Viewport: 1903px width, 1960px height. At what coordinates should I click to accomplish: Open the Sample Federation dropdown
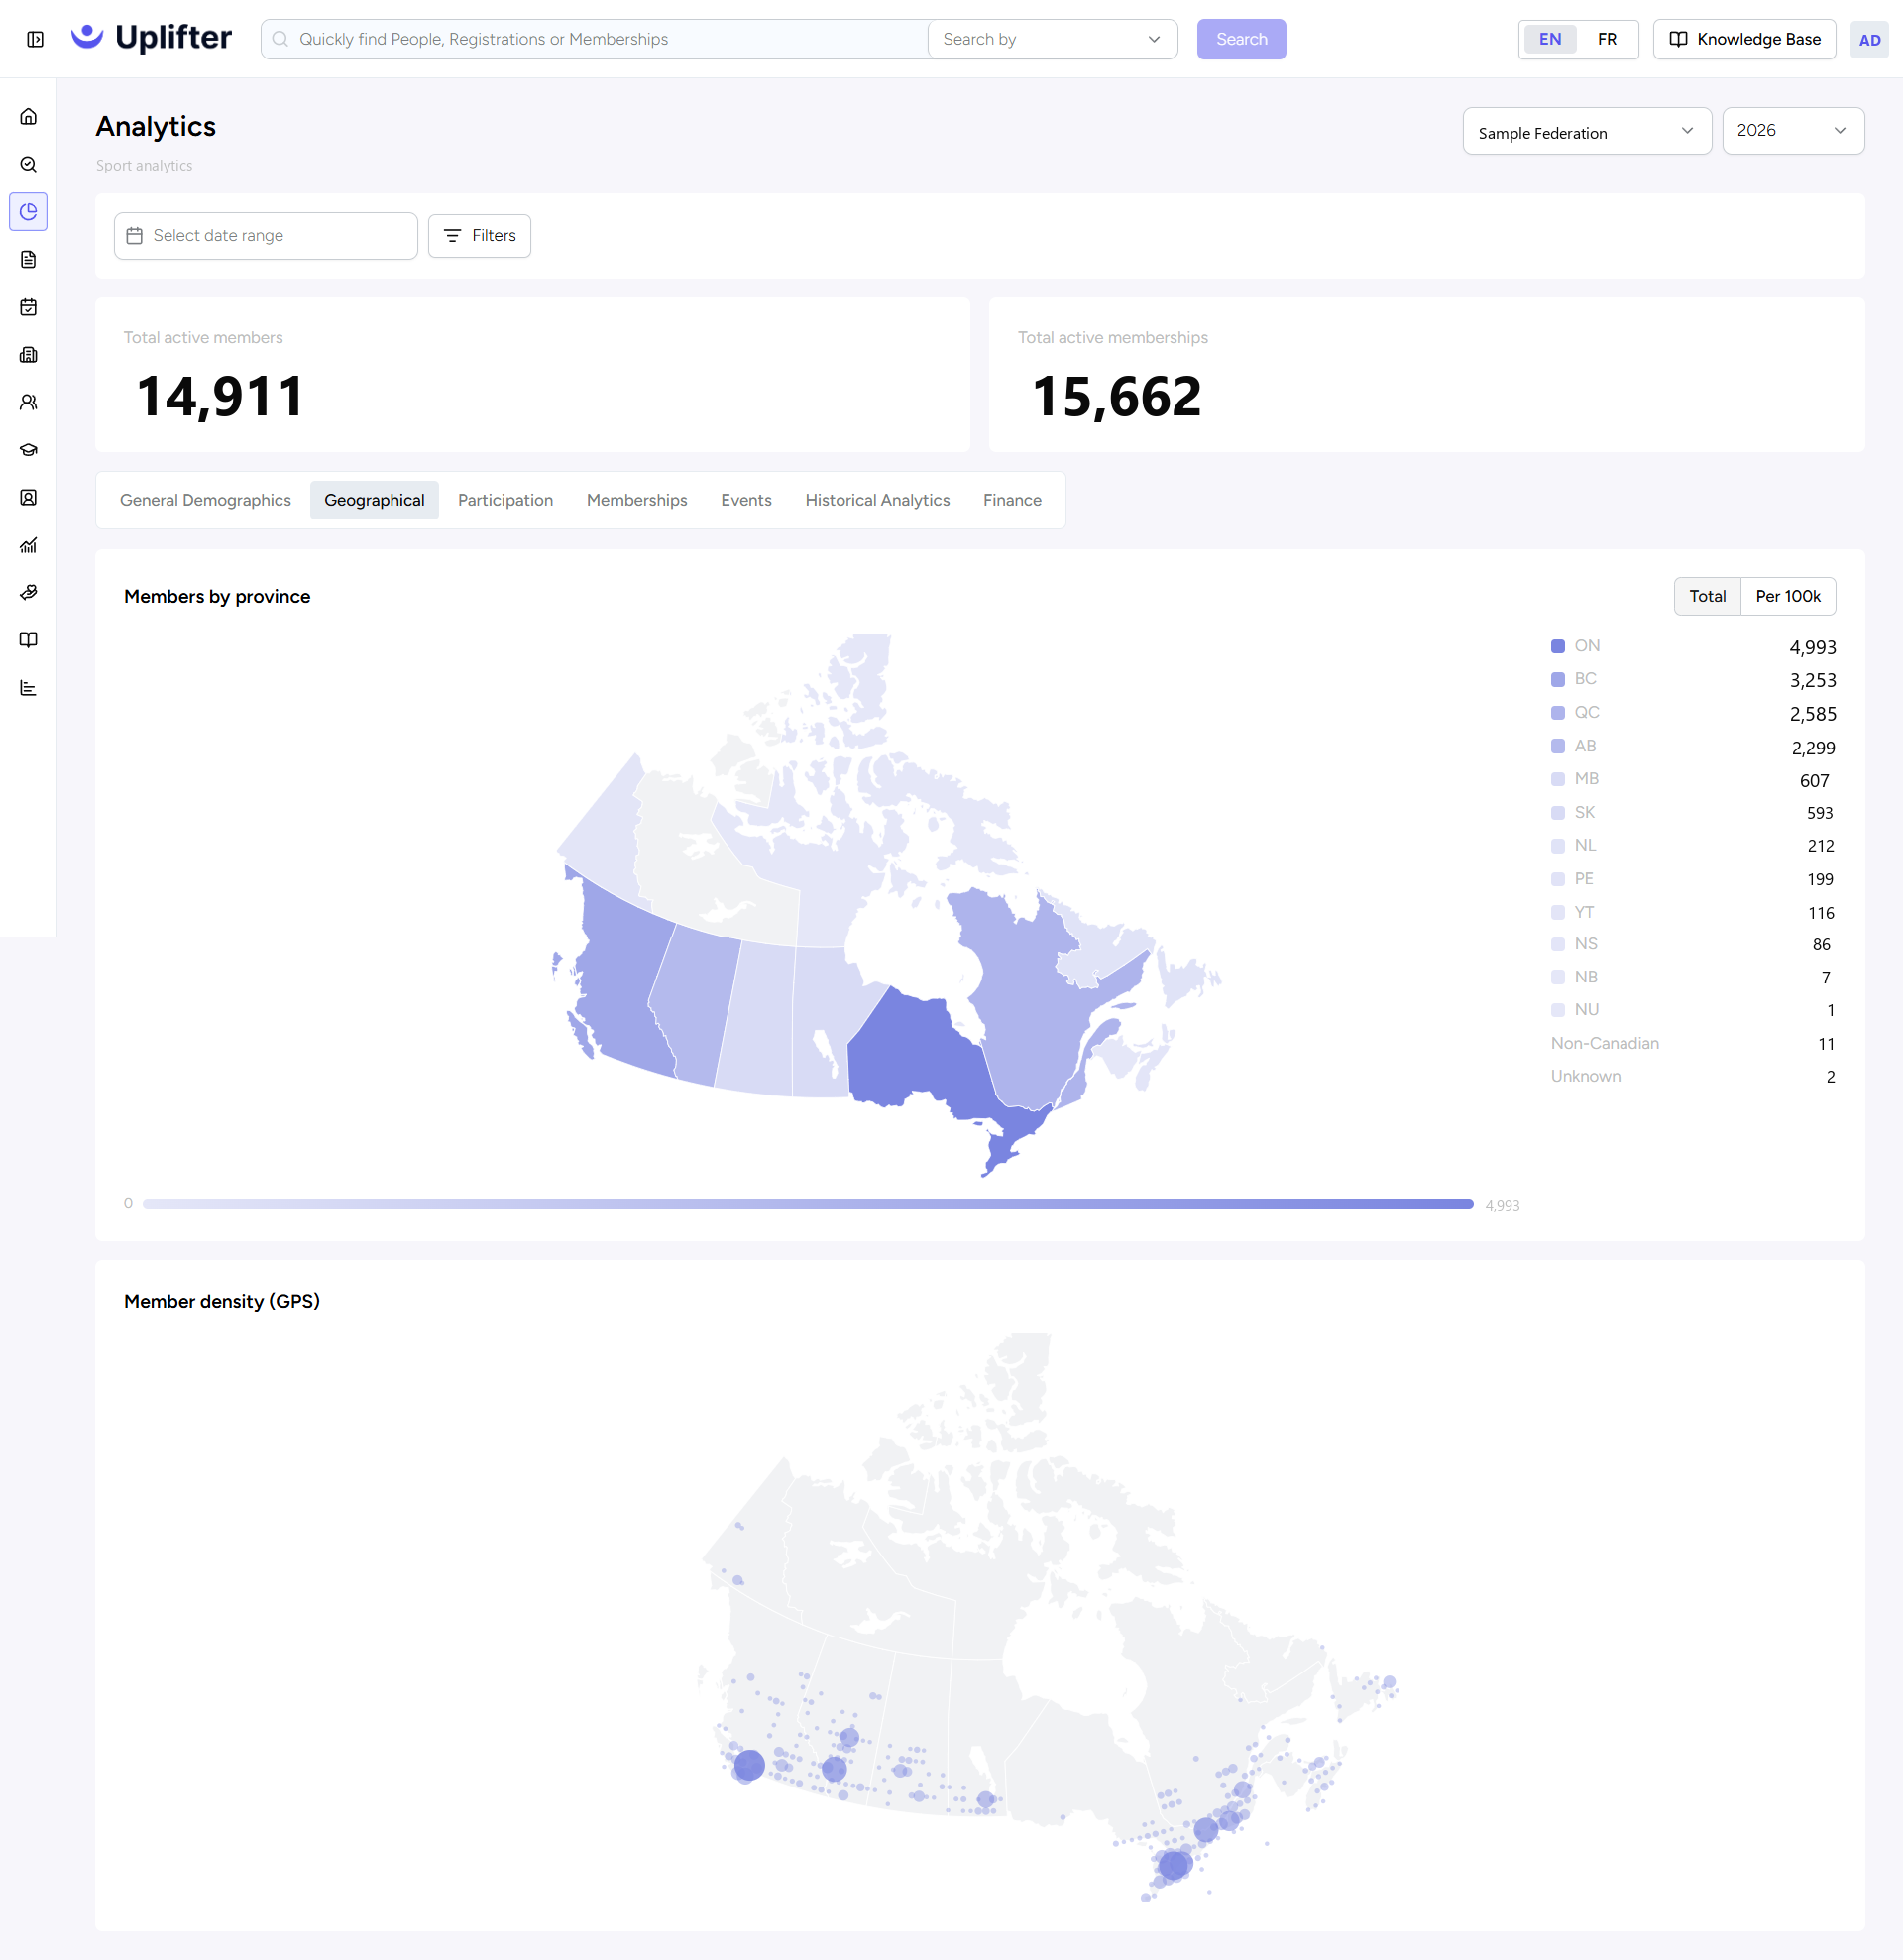(x=1586, y=131)
